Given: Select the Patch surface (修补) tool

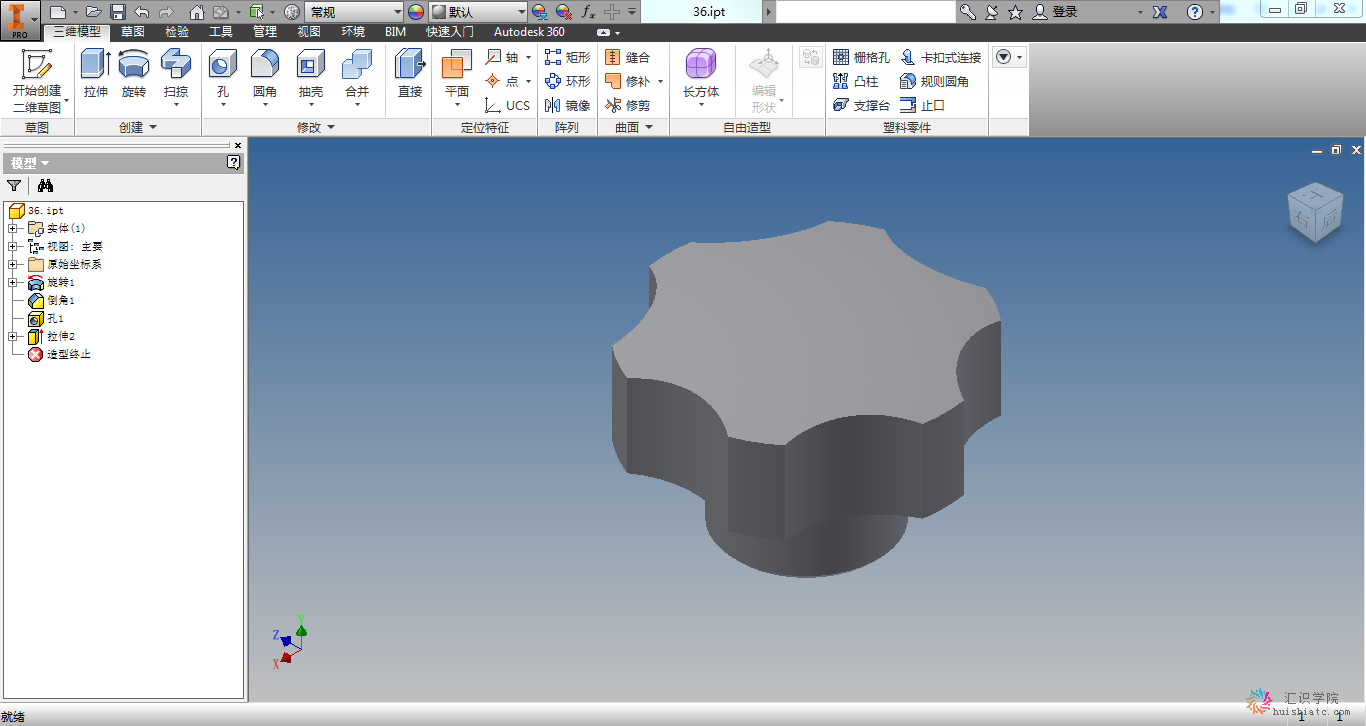Looking at the screenshot, I should tap(627, 81).
